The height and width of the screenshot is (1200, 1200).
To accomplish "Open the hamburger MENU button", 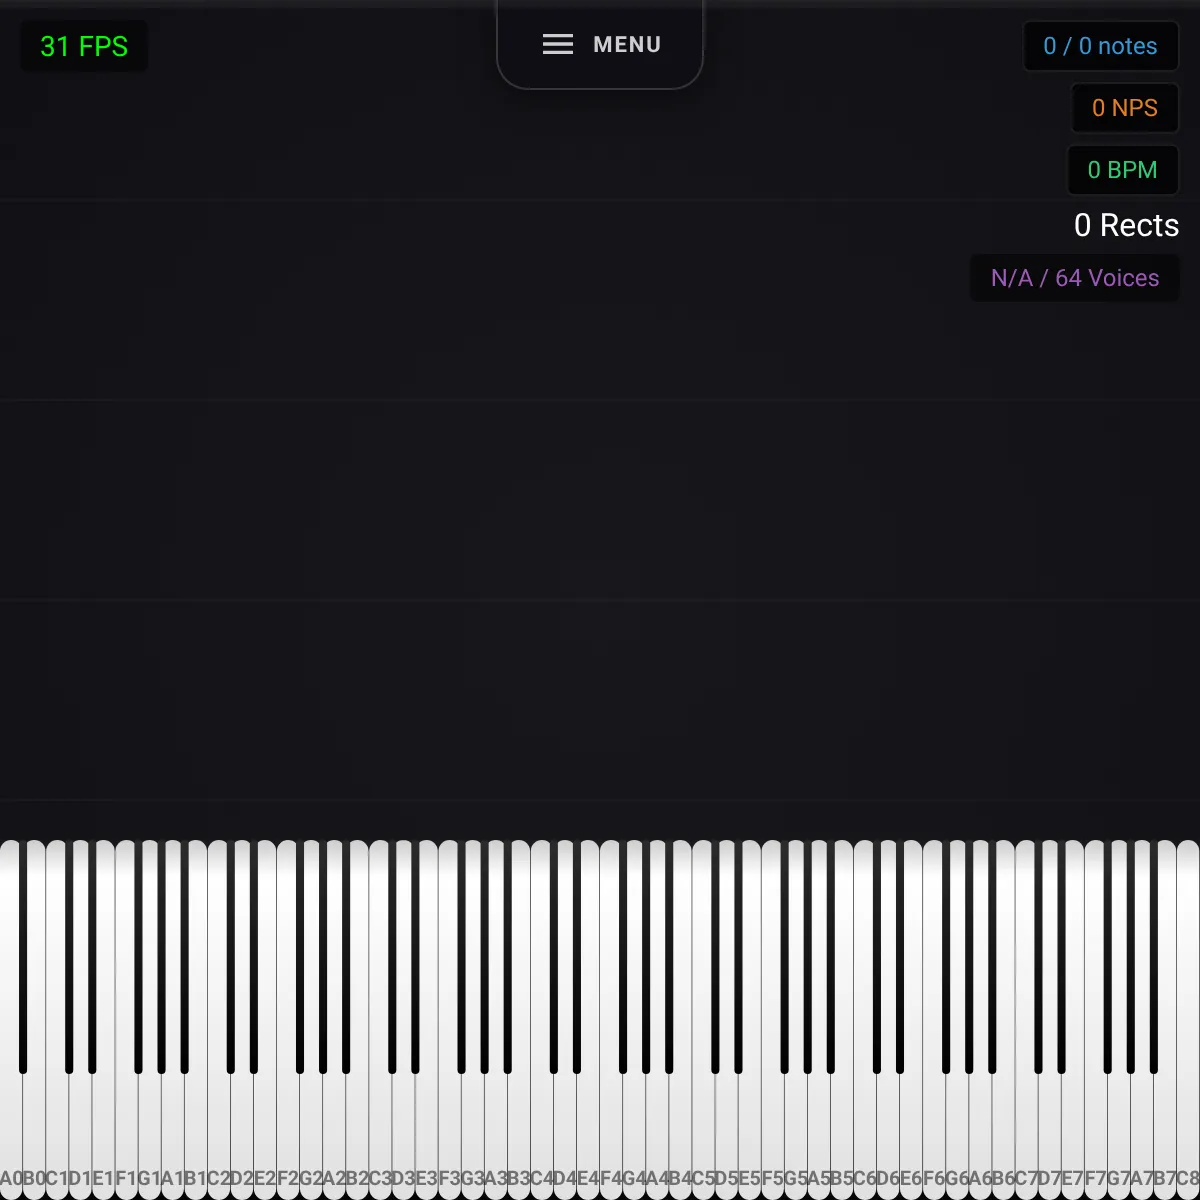I will (x=600, y=45).
